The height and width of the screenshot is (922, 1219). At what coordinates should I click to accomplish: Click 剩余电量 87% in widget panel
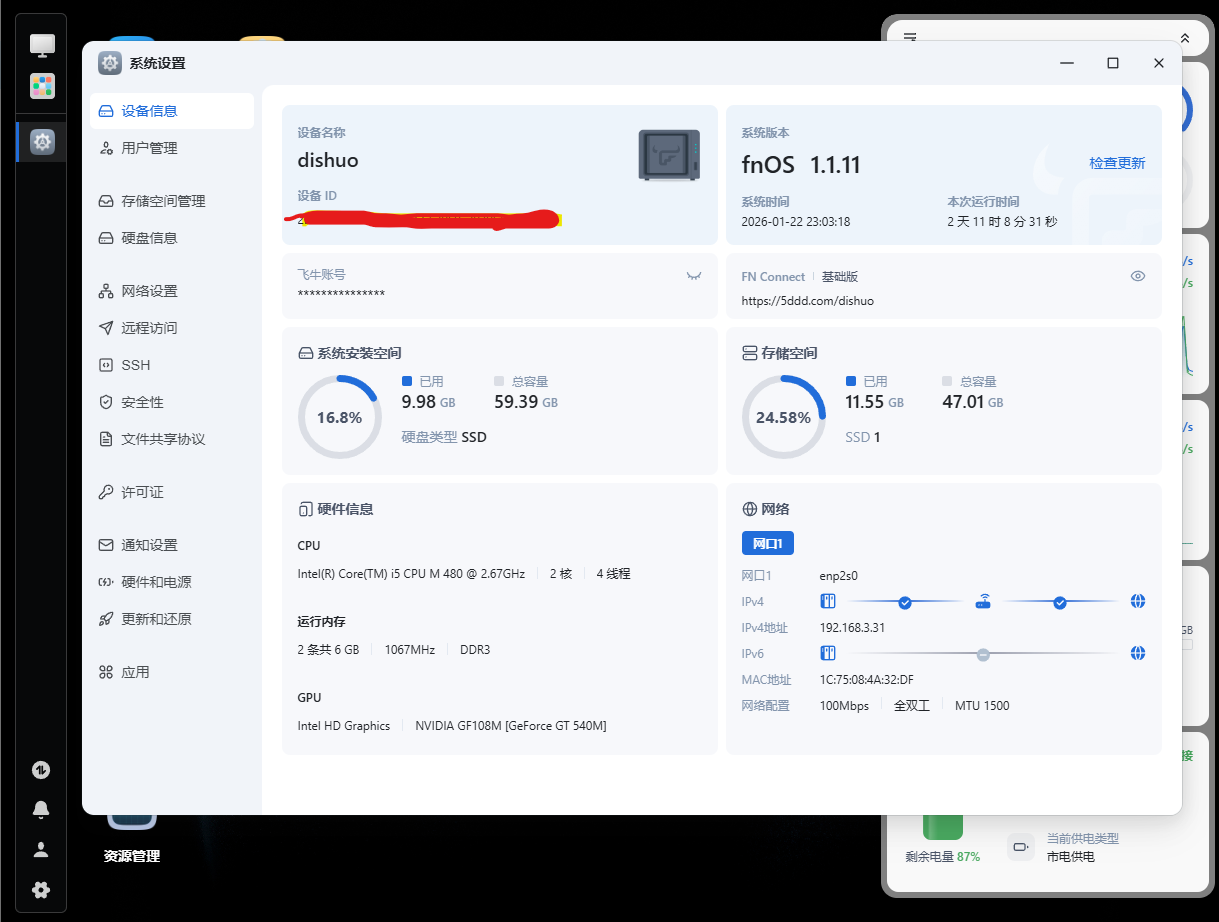[x=943, y=857]
